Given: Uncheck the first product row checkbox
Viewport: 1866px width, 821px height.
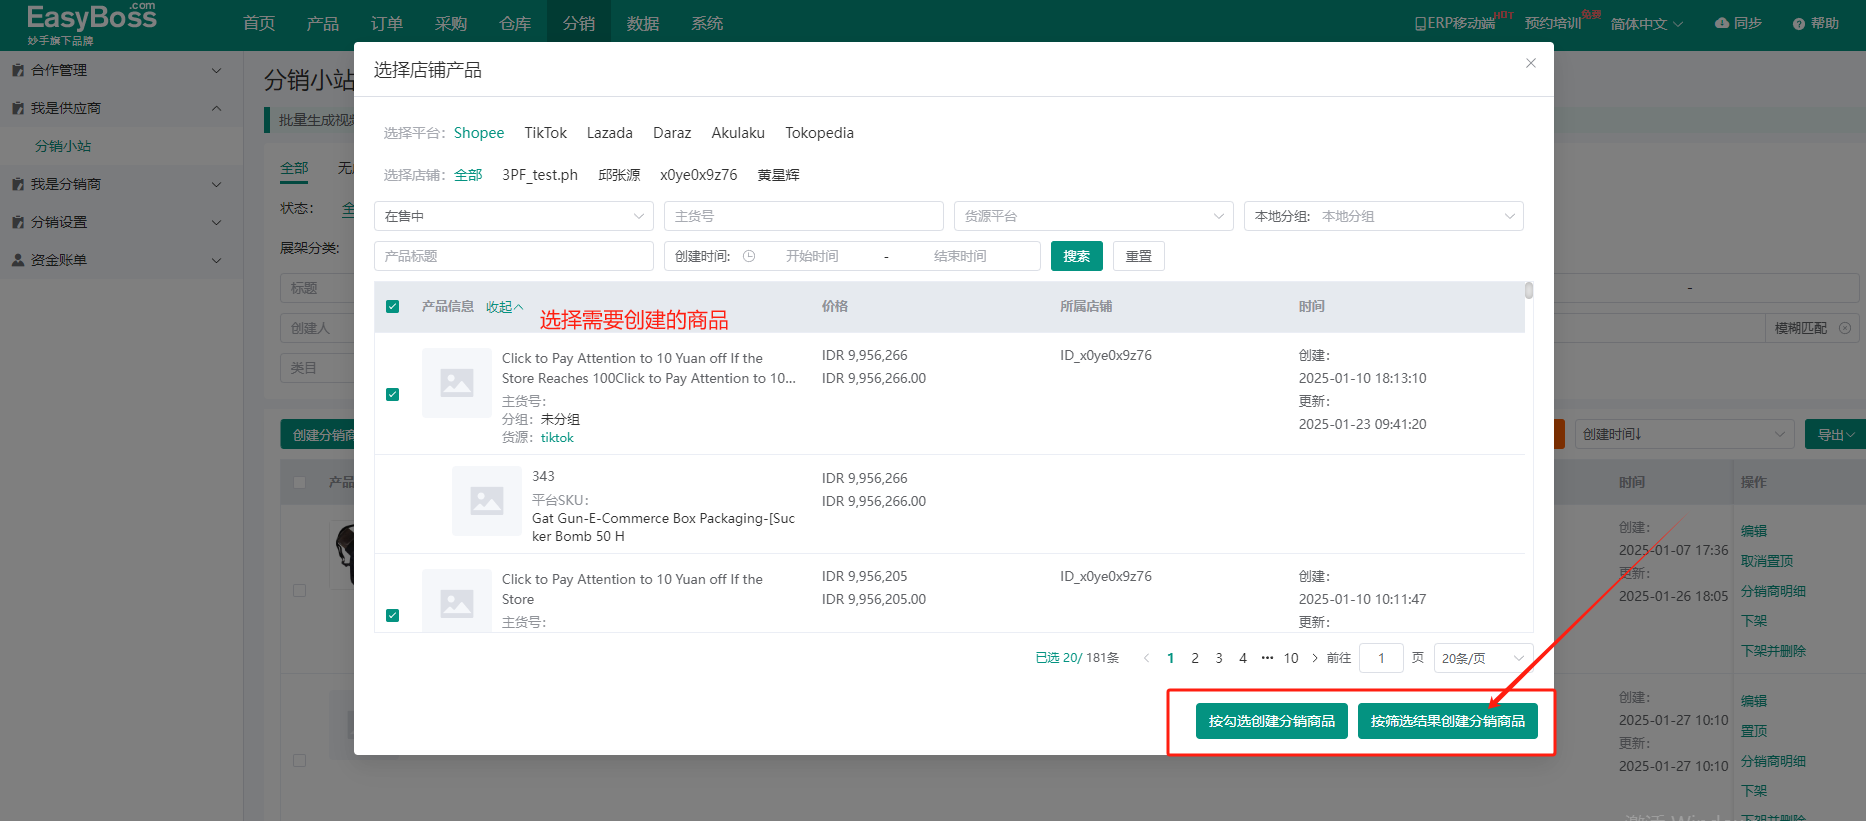Looking at the screenshot, I should [392, 394].
